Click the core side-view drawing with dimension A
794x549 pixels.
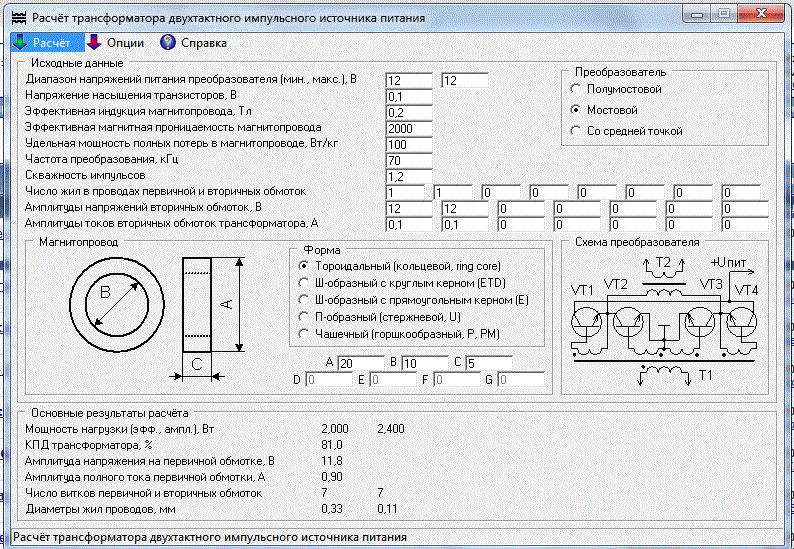209,317
